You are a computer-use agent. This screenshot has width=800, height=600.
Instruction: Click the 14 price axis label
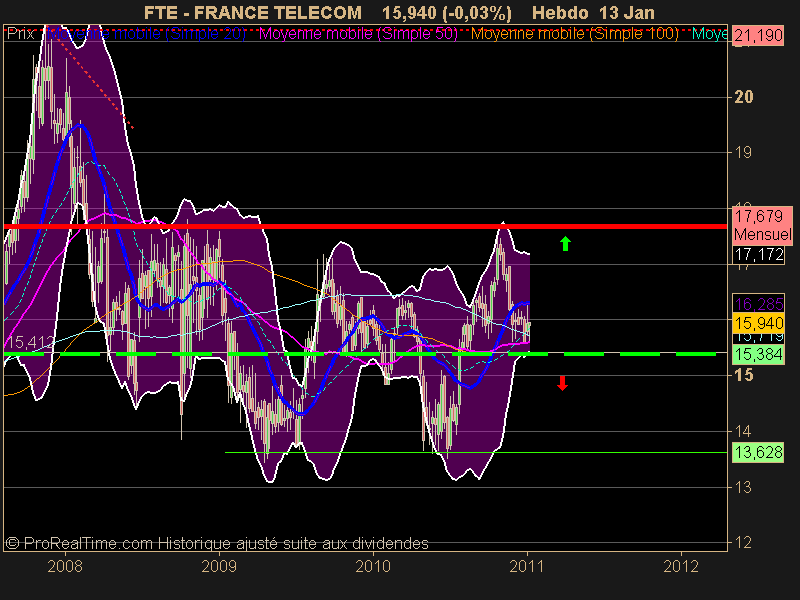pyautogui.click(x=743, y=431)
